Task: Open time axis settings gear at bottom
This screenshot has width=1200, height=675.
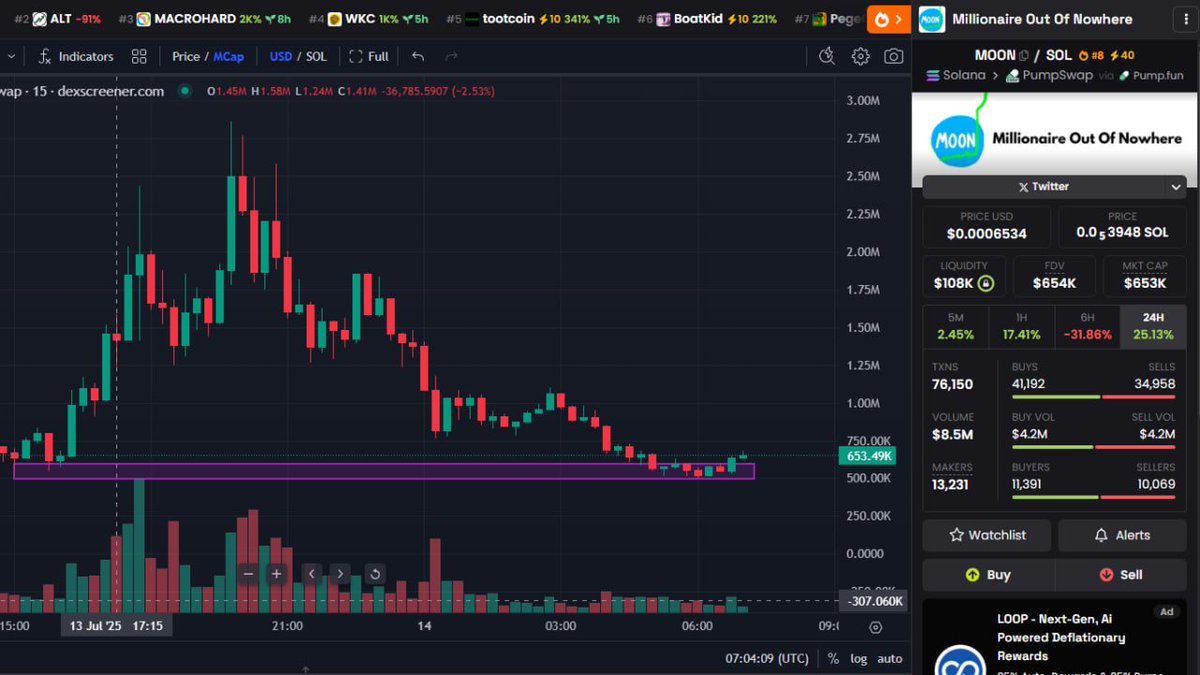Action: tap(875, 627)
